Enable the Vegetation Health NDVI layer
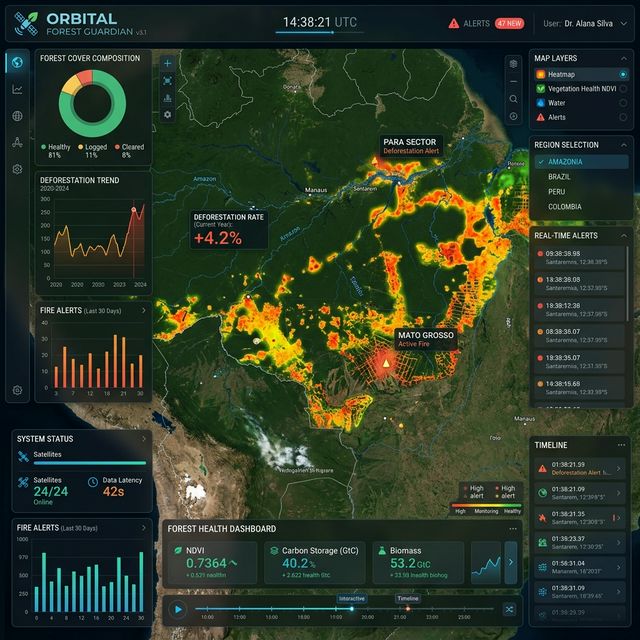Image resolution: width=640 pixels, height=640 pixels. (624, 88)
